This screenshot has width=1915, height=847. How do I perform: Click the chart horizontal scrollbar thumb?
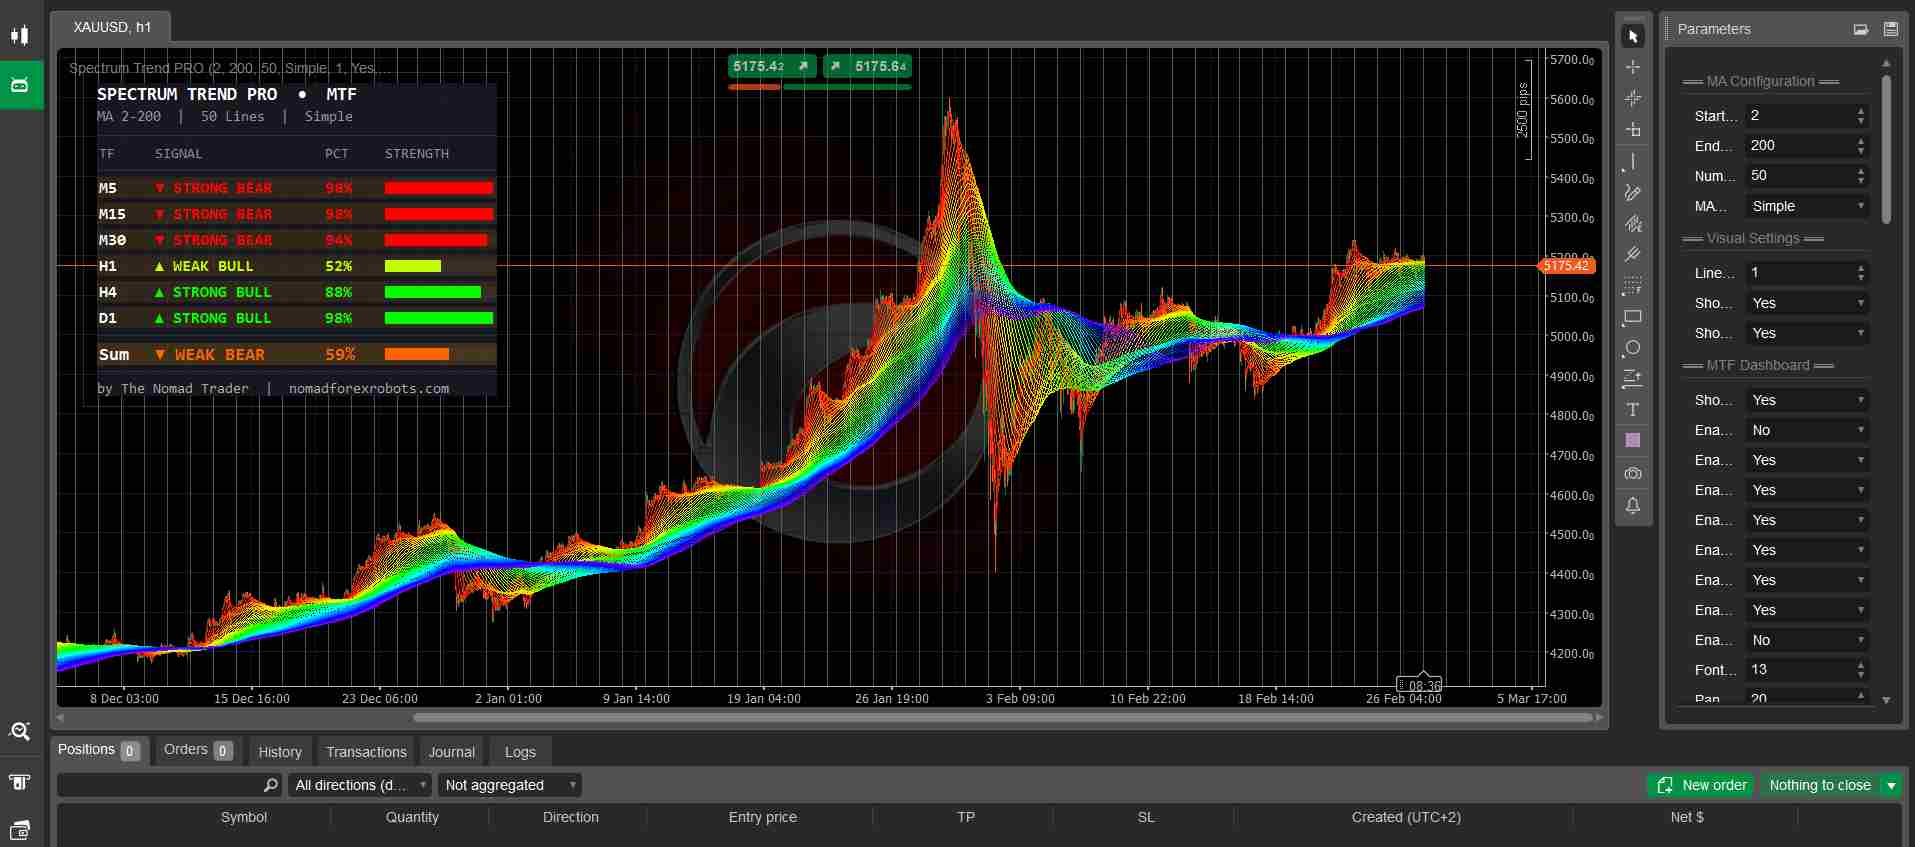click(1002, 717)
